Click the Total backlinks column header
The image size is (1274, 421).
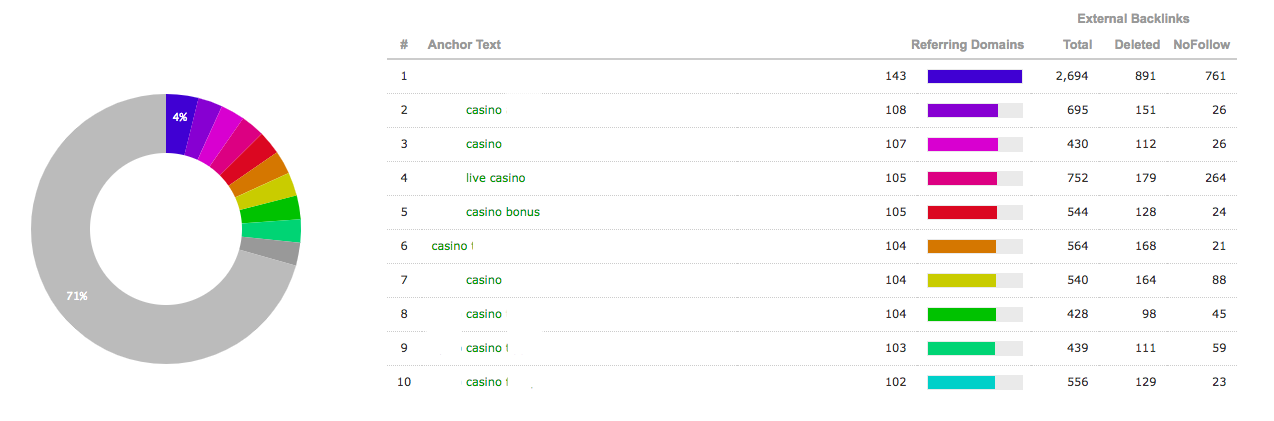(x=1077, y=45)
